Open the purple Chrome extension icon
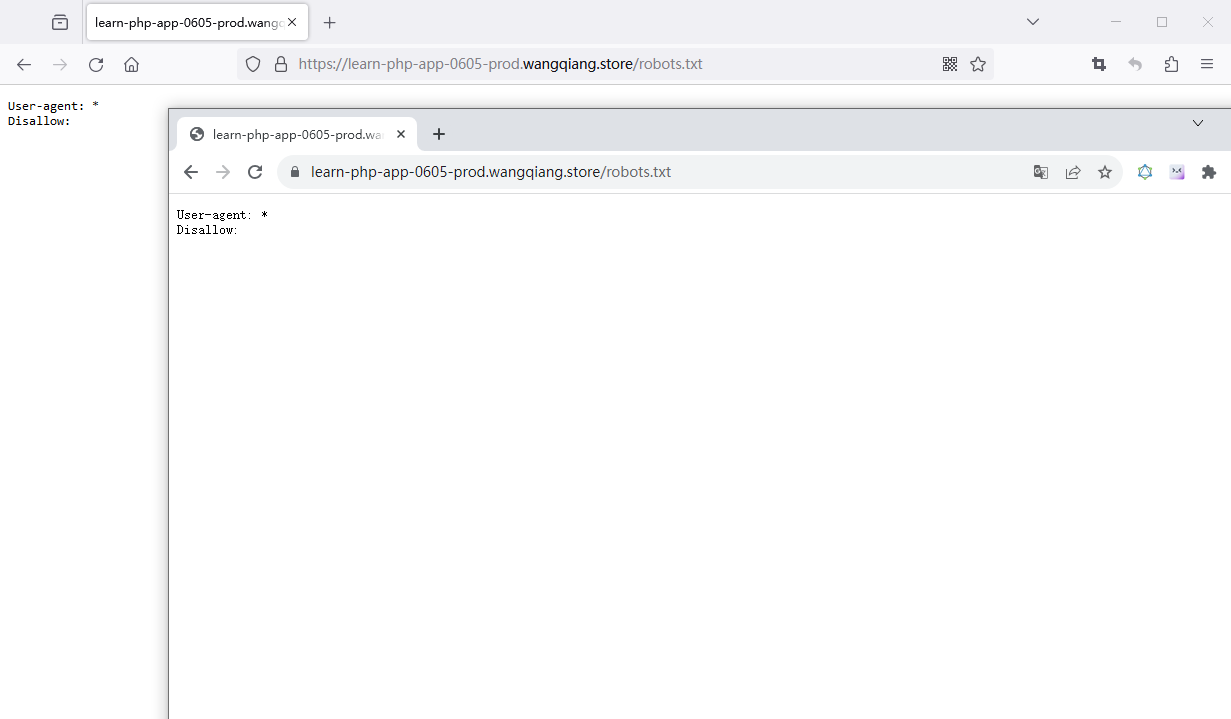Image resolution: width=1231 pixels, height=719 pixels. pos(1177,172)
